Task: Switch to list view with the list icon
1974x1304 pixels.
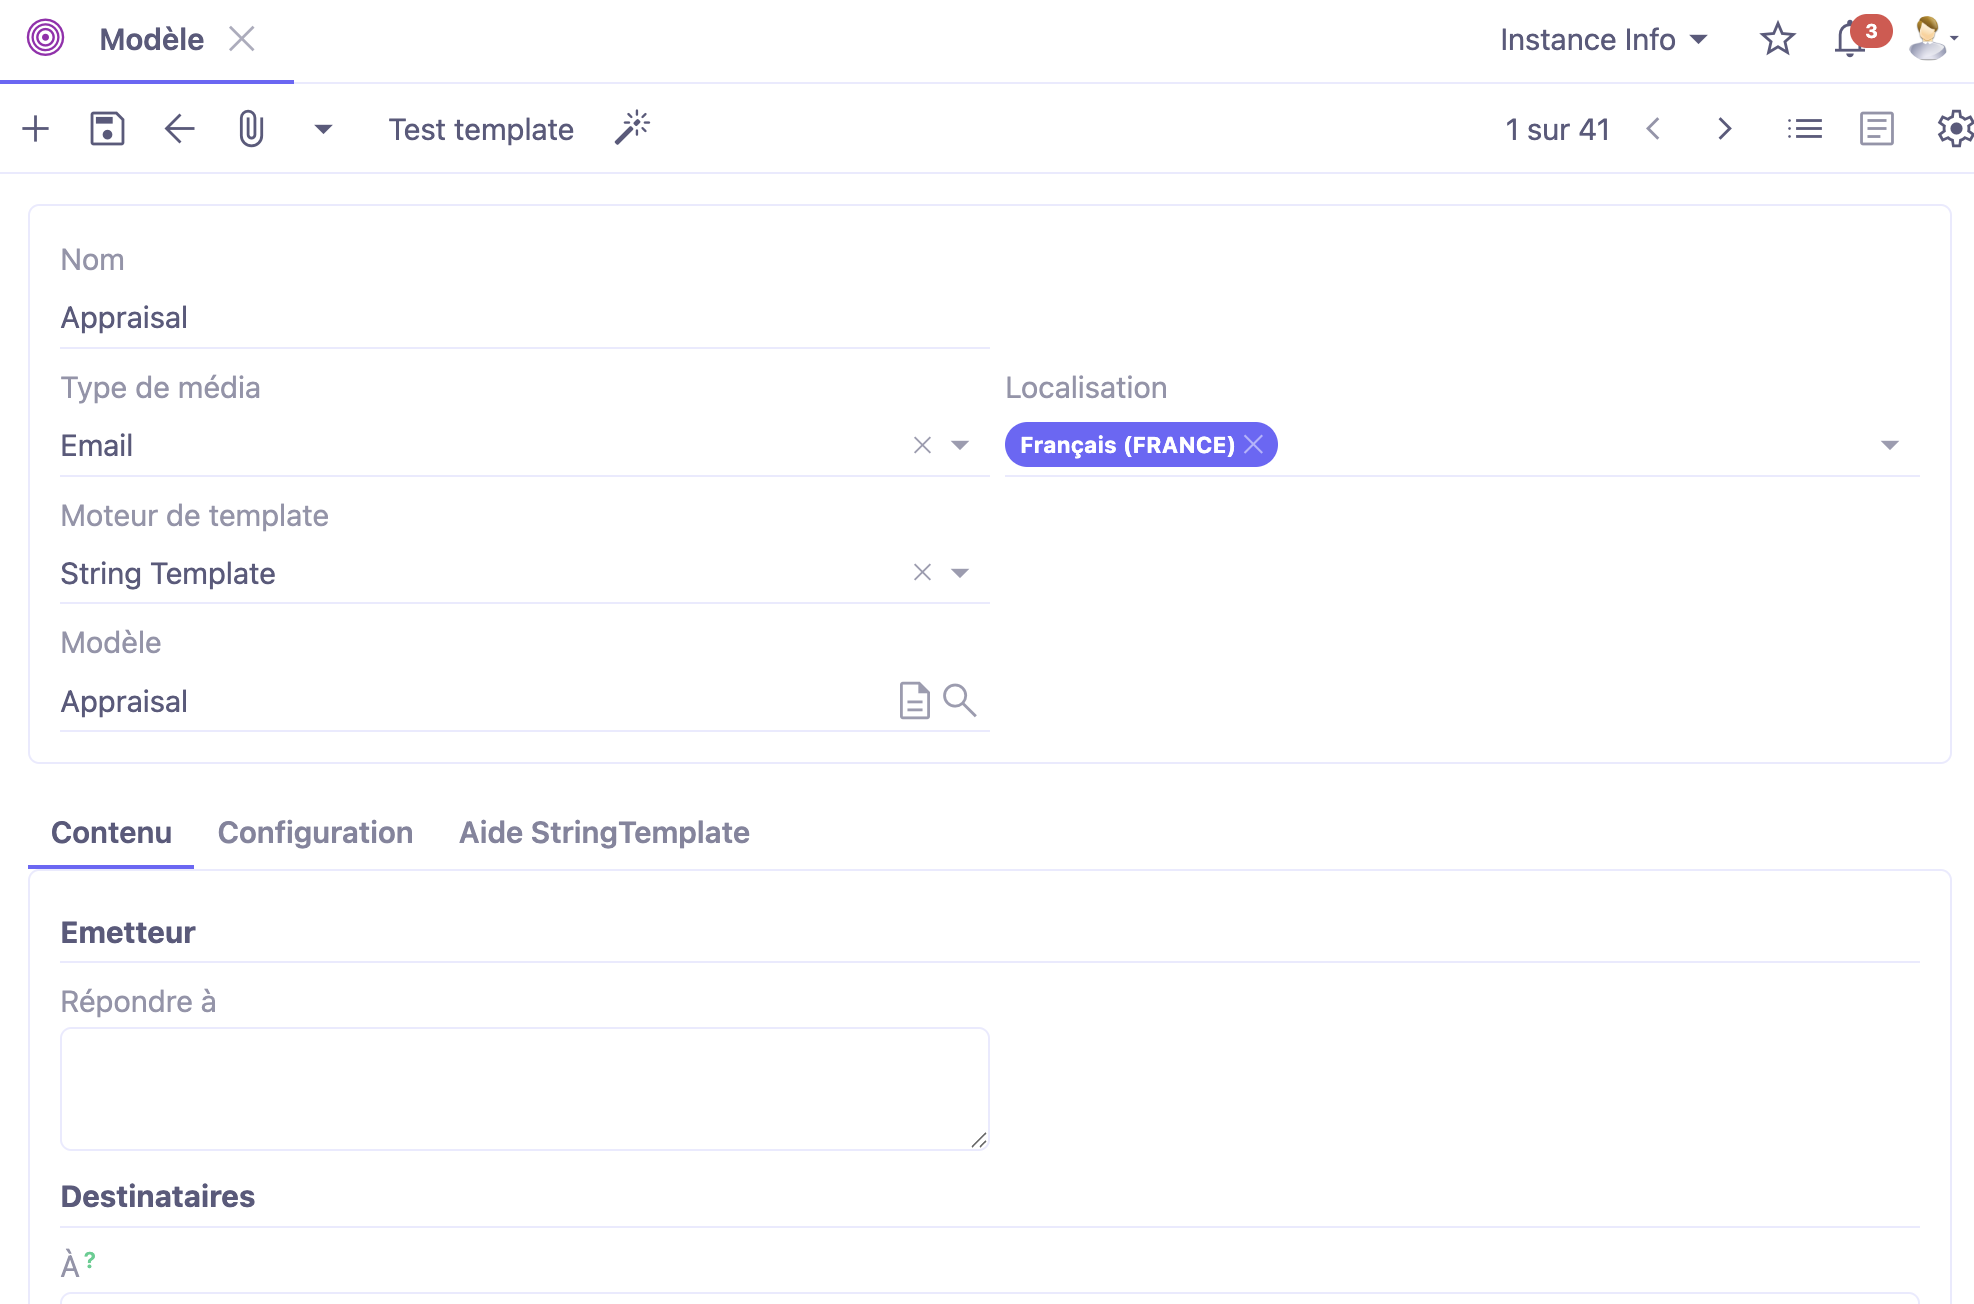Action: tap(1804, 129)
